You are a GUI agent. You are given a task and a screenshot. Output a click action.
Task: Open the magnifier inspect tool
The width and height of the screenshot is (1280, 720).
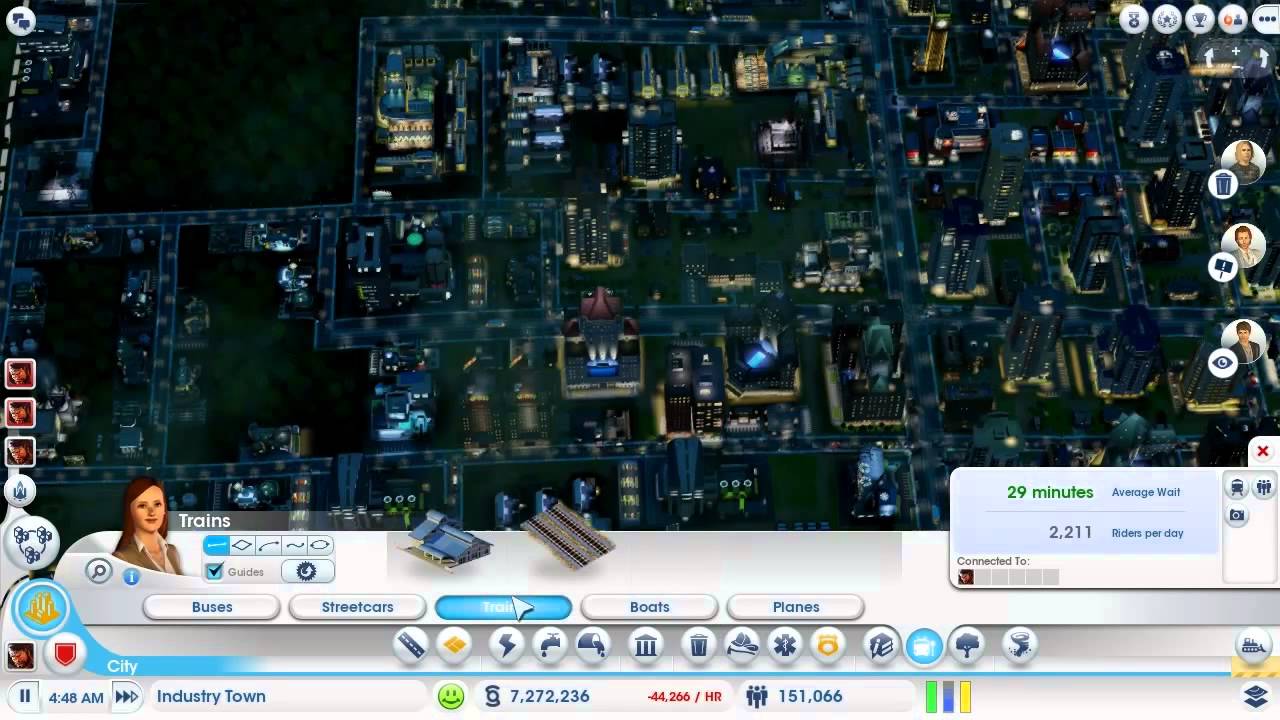(x=98, y=571)
